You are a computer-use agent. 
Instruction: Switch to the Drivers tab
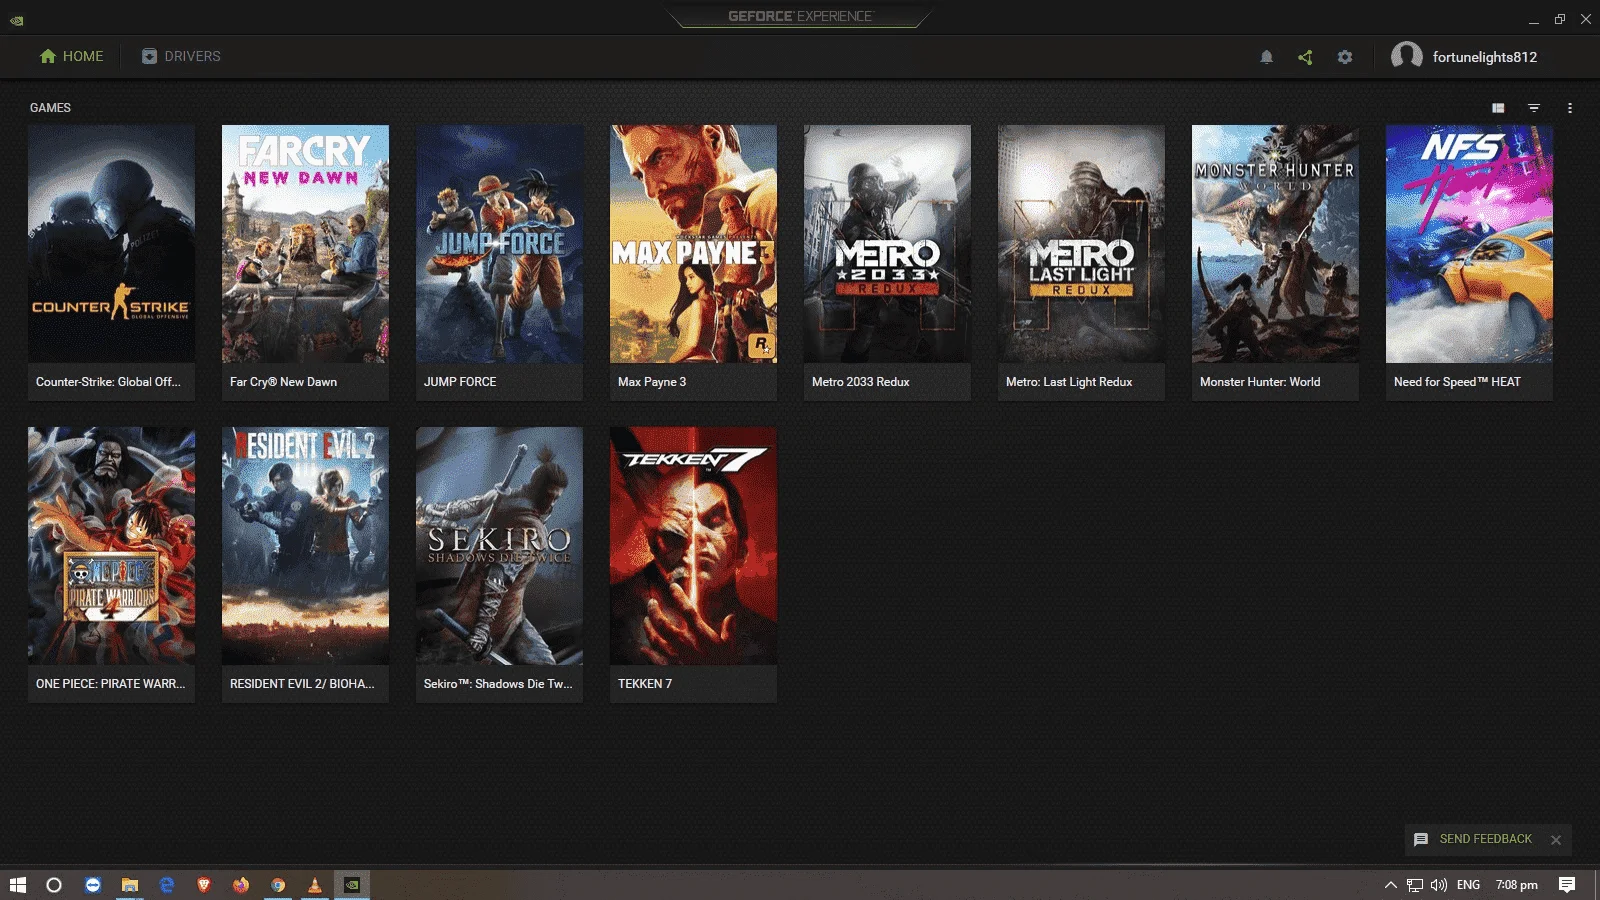tap(181, 57)
